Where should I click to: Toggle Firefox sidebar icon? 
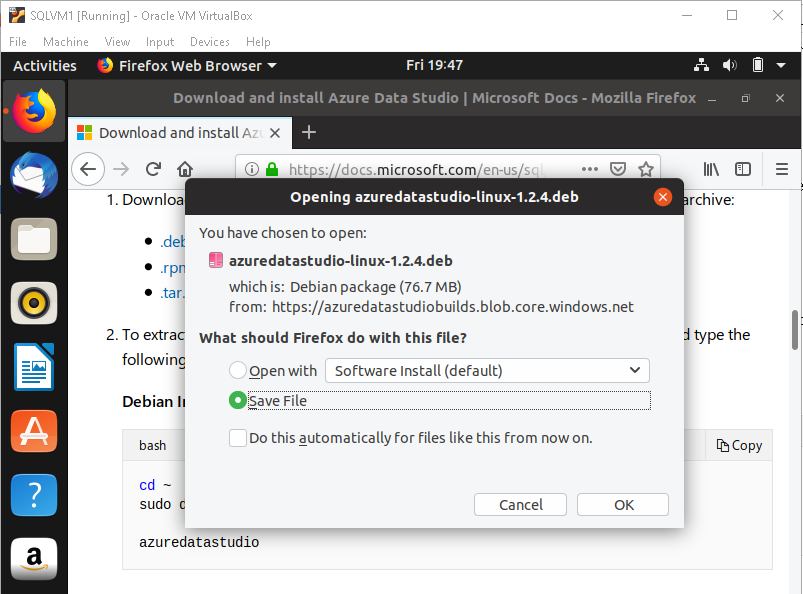pos(743,169)
